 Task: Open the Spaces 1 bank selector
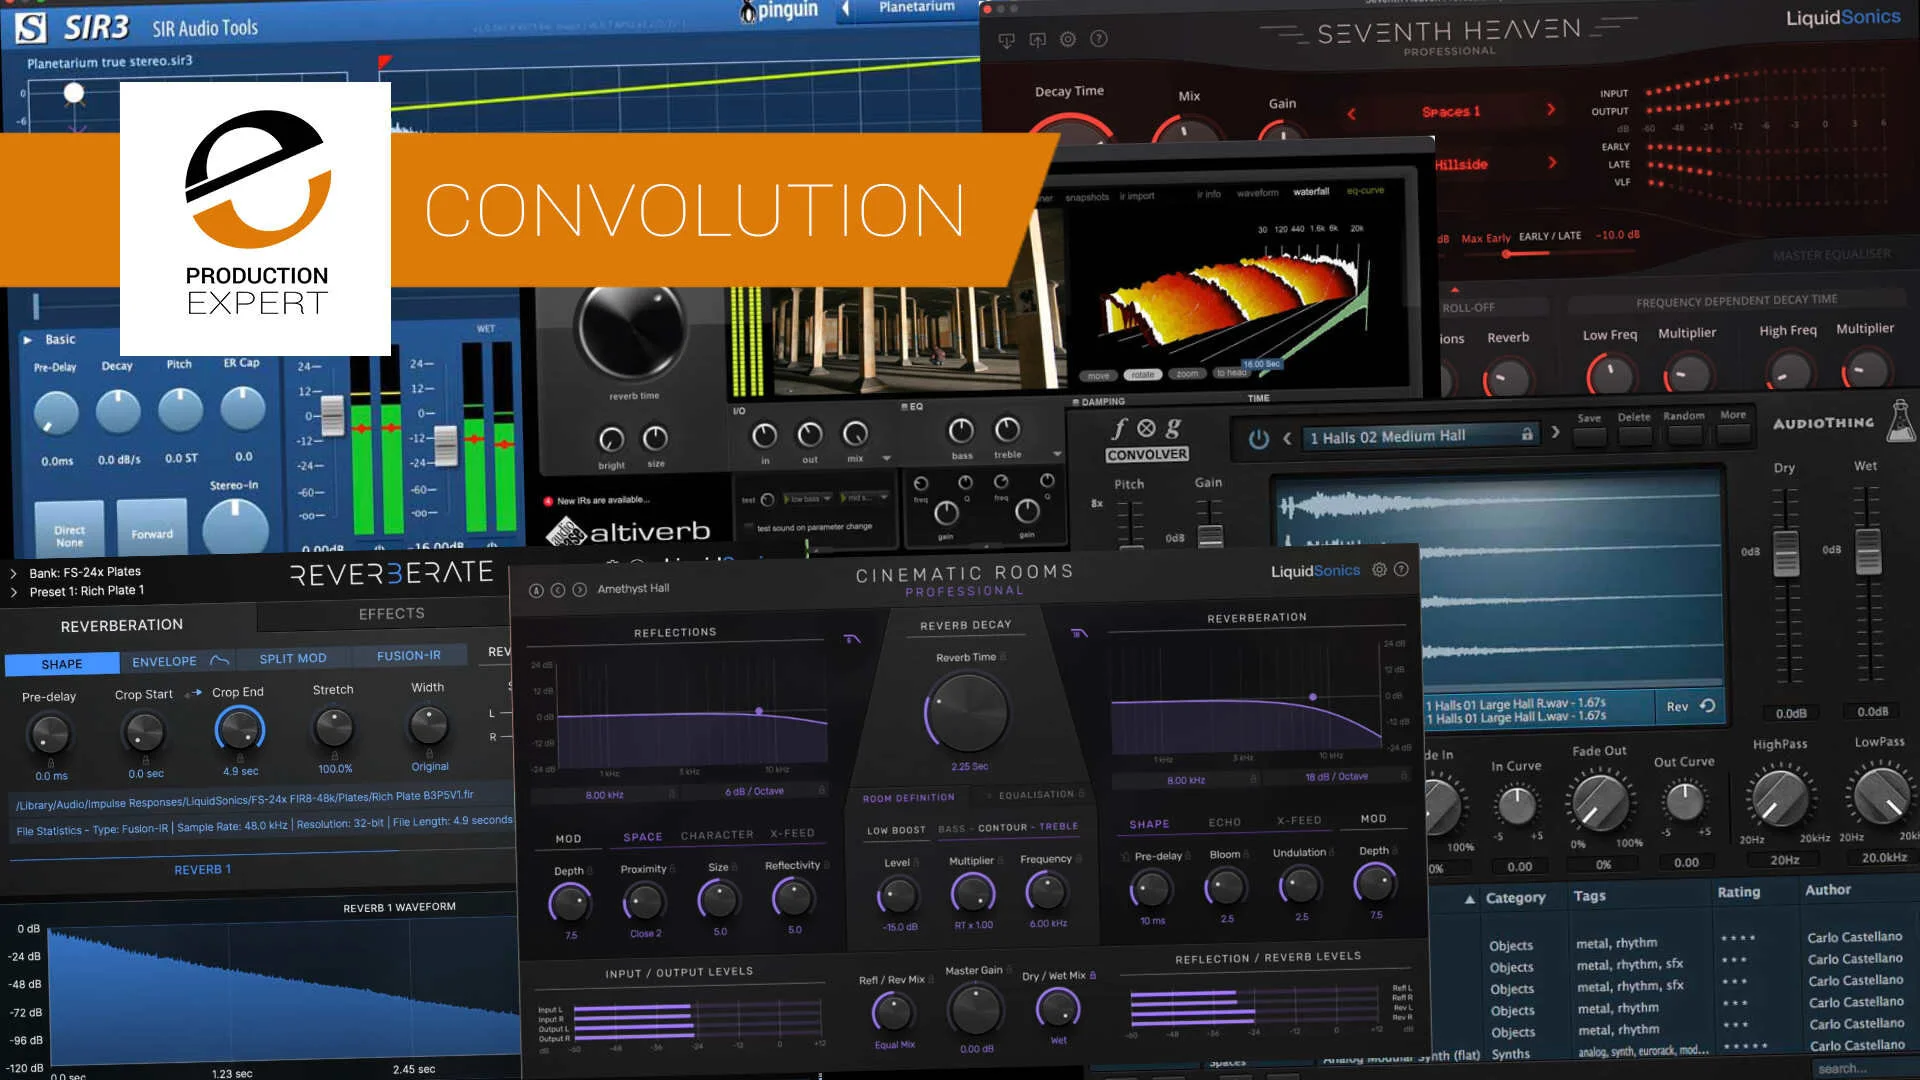coord(1451,112)
